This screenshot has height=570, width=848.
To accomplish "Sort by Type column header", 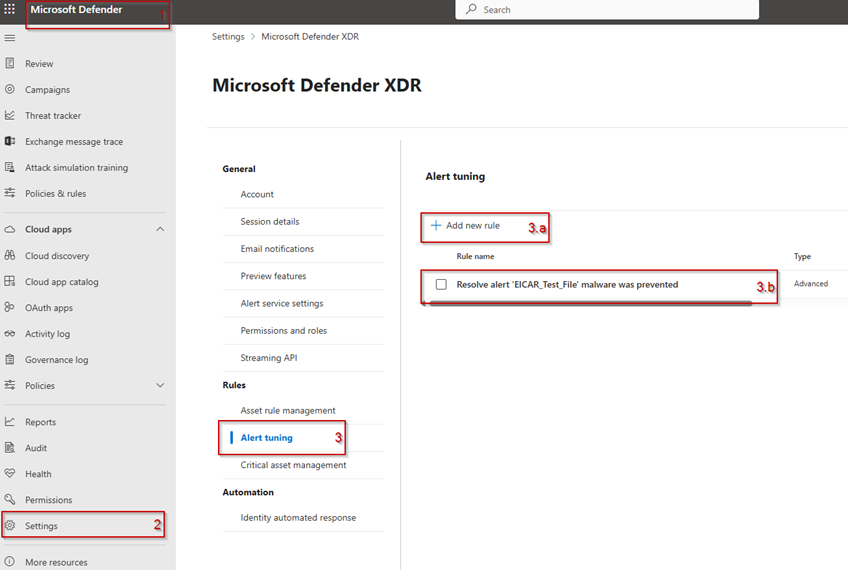I will tap(802, 256).
